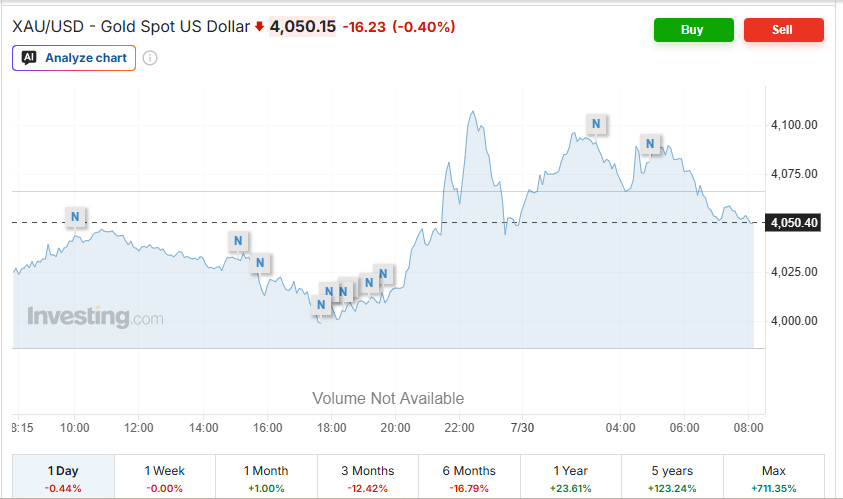Click the news marker near 05:00 peak
Viewport: 843px width, 499px height.
coord(650,144)
